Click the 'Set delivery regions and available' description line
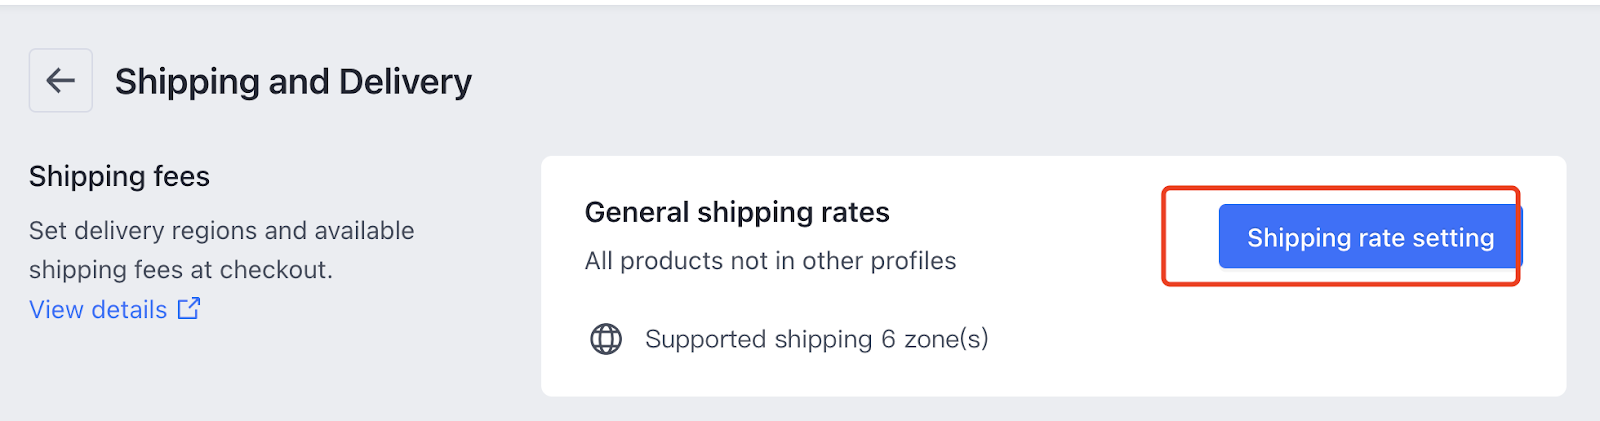Screen dimensions: 1600x421 point(221,231)
